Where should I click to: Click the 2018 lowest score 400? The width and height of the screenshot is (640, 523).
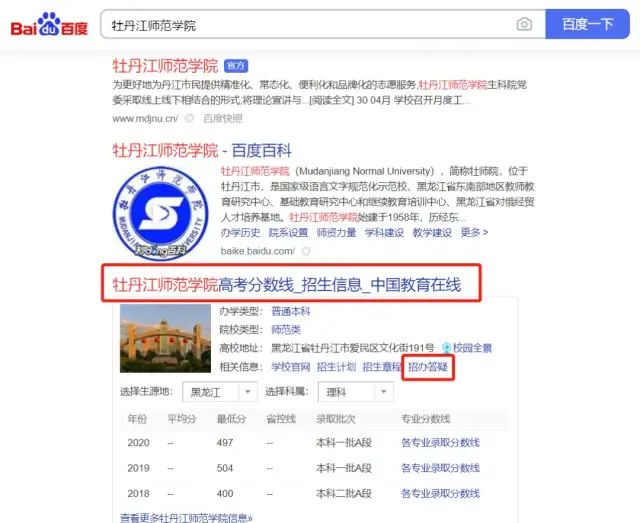point(225,493)
